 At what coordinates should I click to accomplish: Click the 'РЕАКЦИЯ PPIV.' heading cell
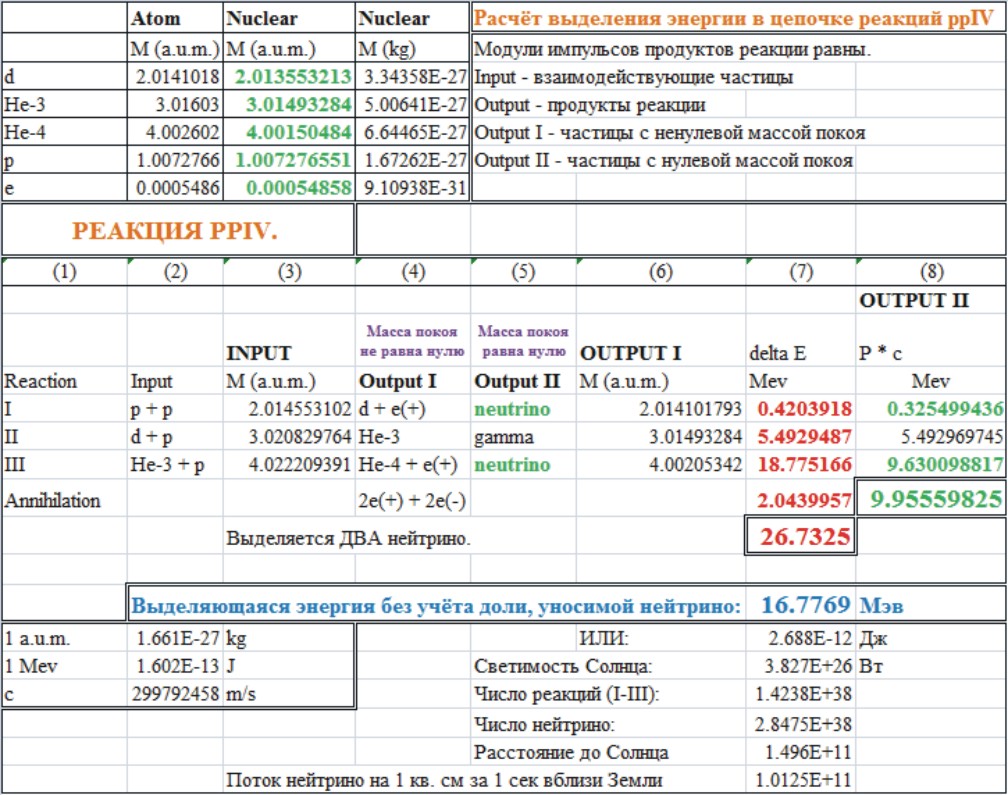click(x=177, y=230)
